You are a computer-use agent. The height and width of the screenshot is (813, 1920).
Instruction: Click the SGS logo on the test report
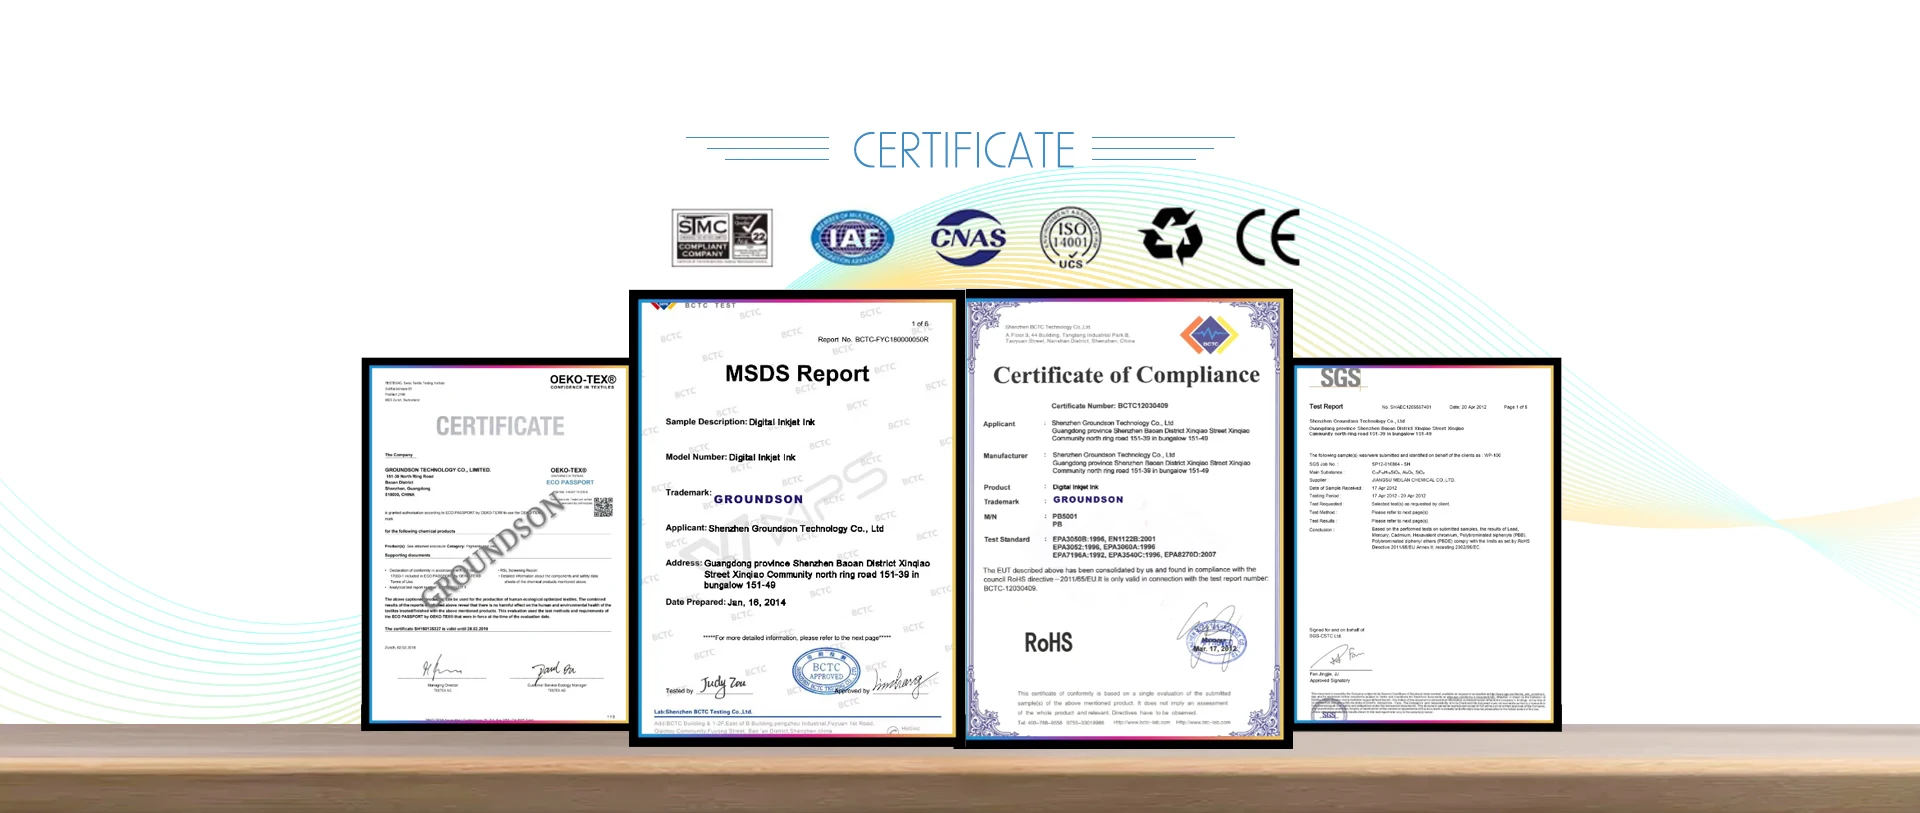1340,378
